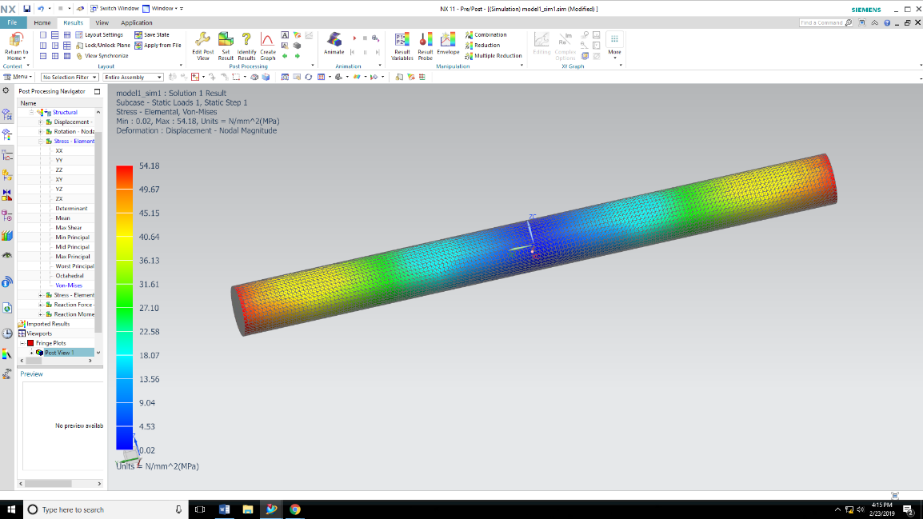Image resolution: width=923 pixels, height=519 pixels.
Task: Open the Window dropdown in the title bar
Action: point(162,8)
